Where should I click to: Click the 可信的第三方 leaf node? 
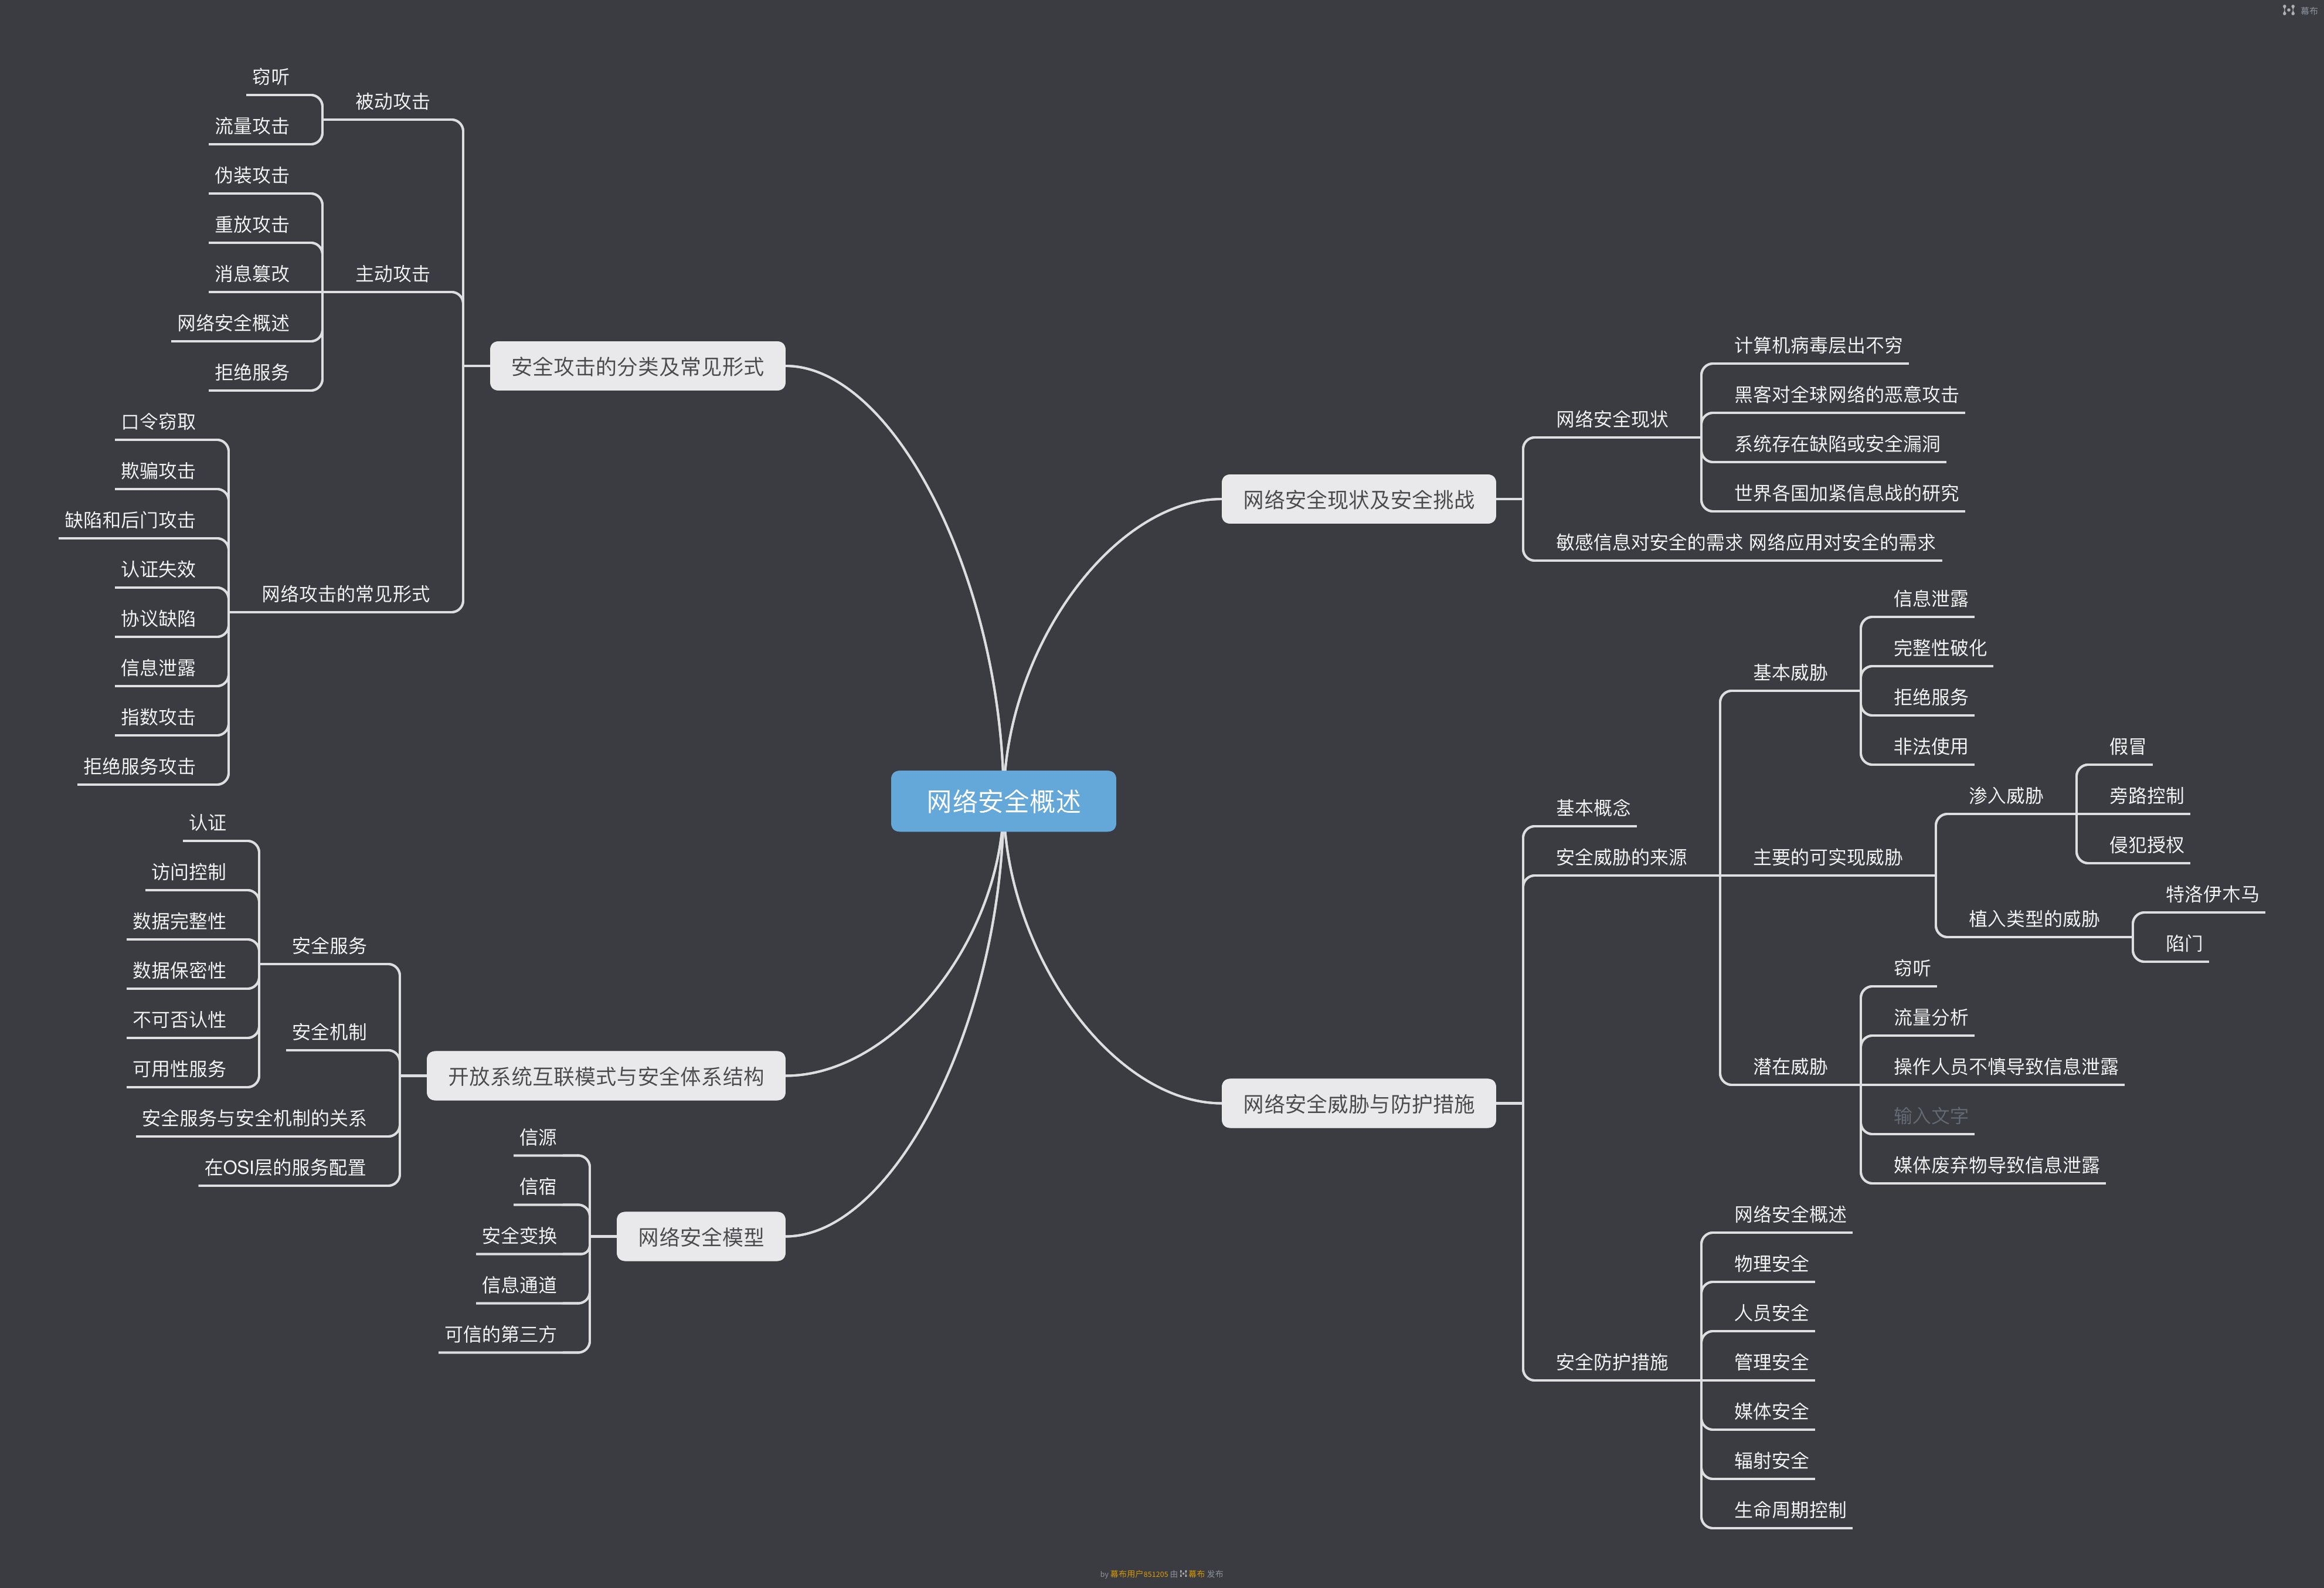pos(500,1334)
